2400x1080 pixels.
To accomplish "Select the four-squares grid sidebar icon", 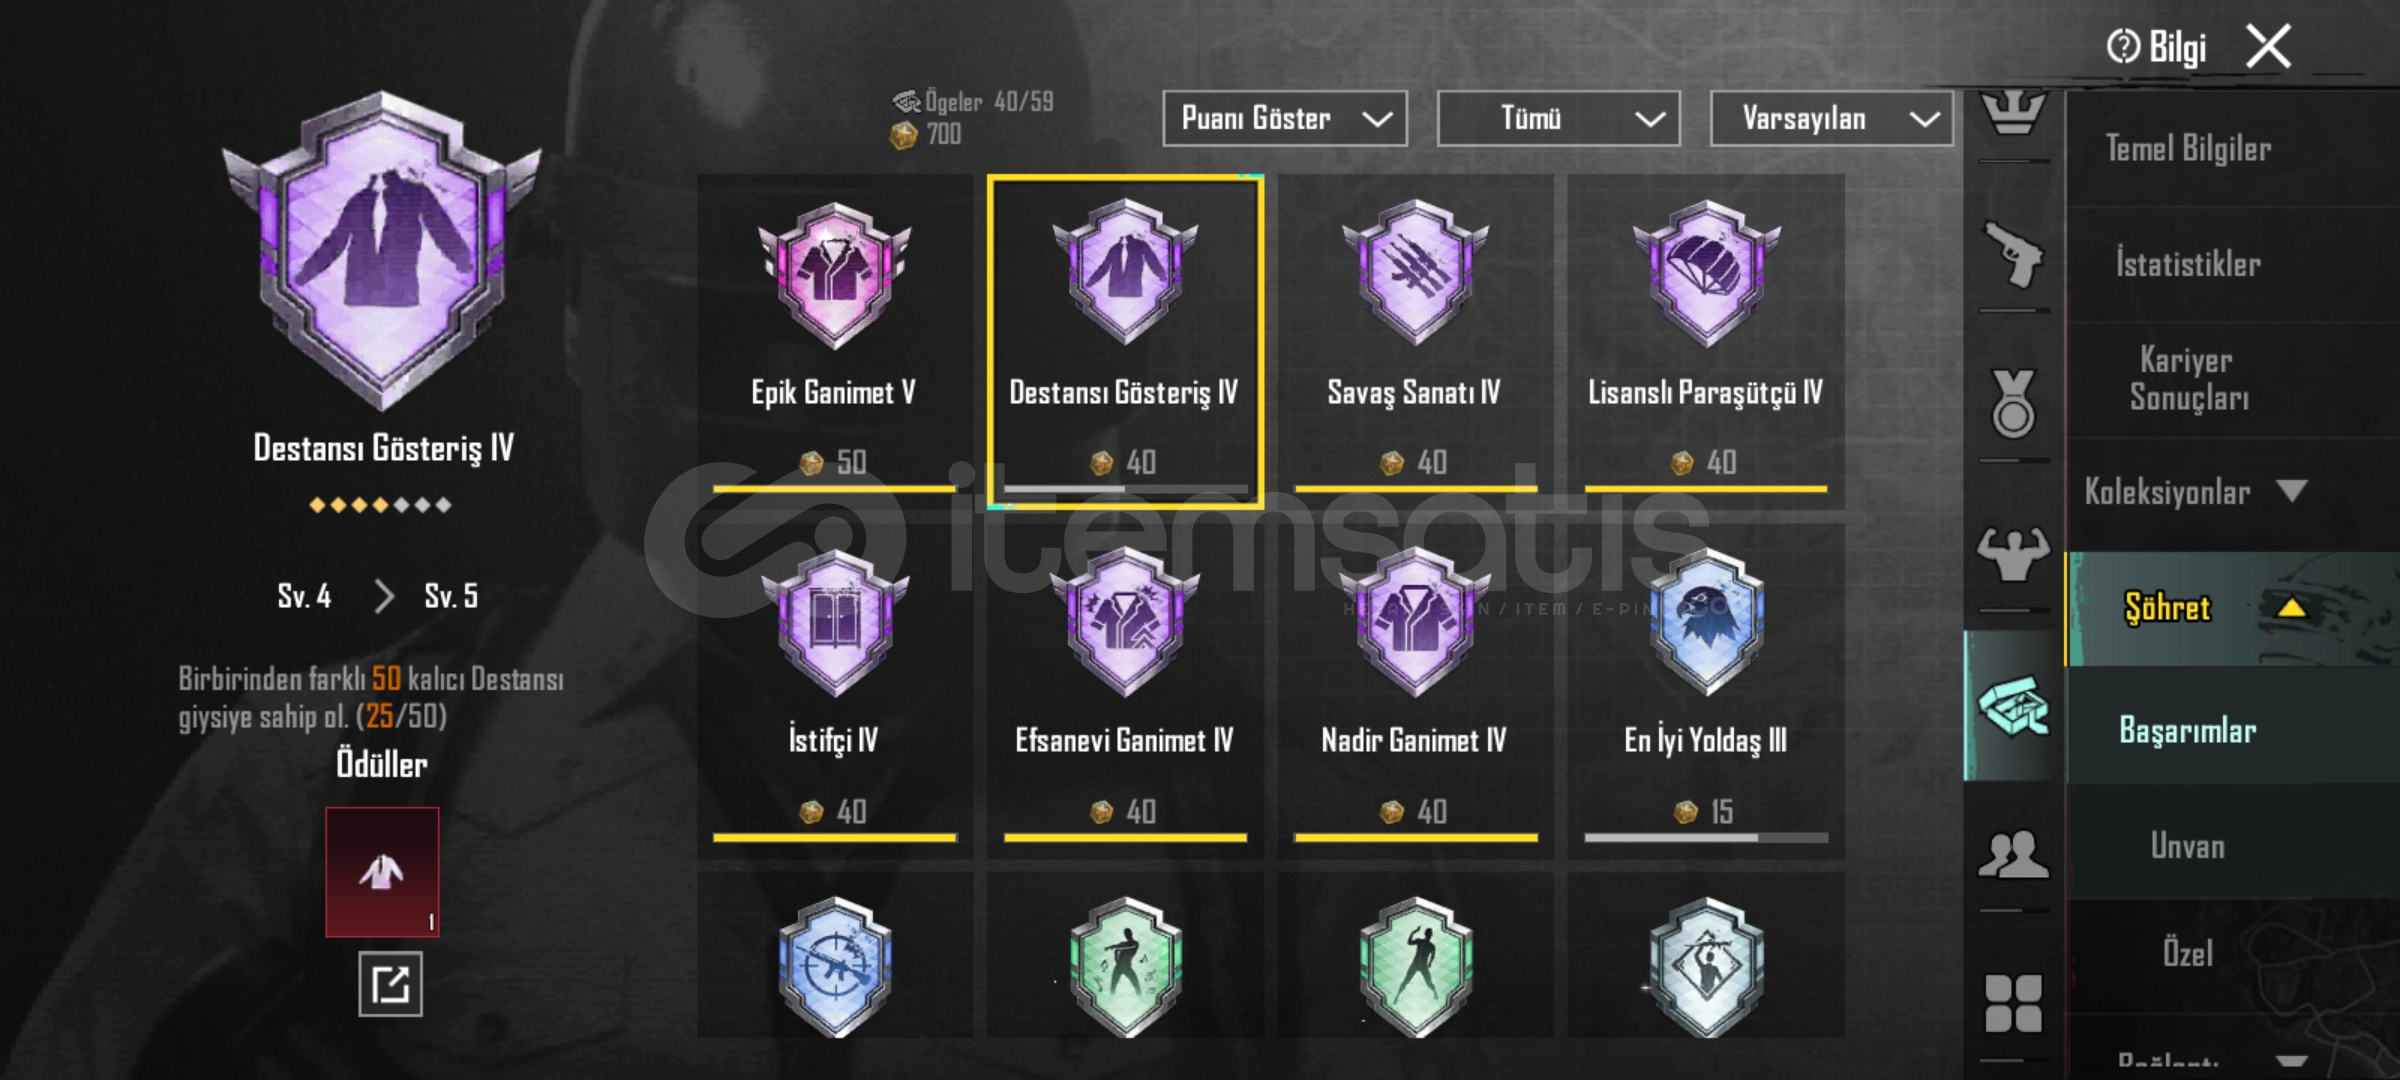I will click(x=2013, y=1003).
